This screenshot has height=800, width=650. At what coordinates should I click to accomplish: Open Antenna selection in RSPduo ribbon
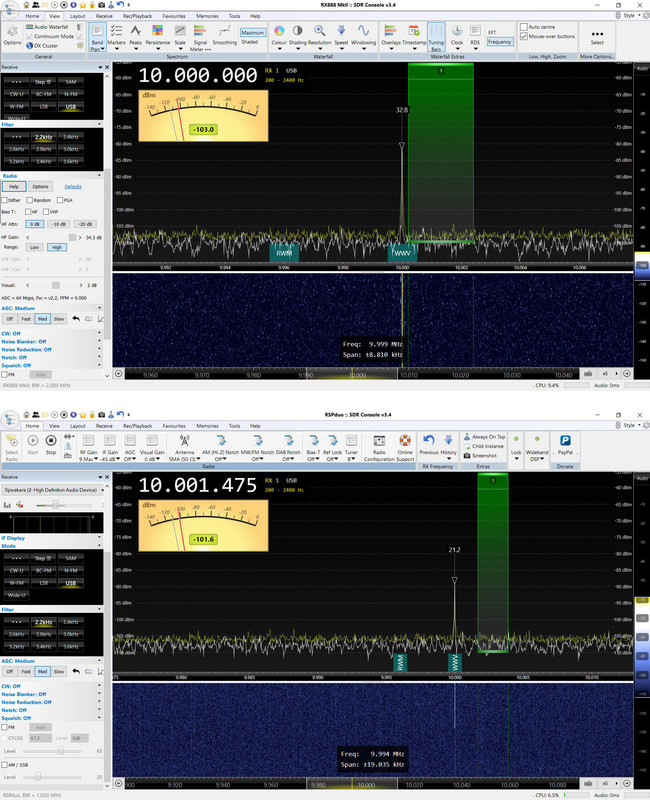tap(184, 447)
